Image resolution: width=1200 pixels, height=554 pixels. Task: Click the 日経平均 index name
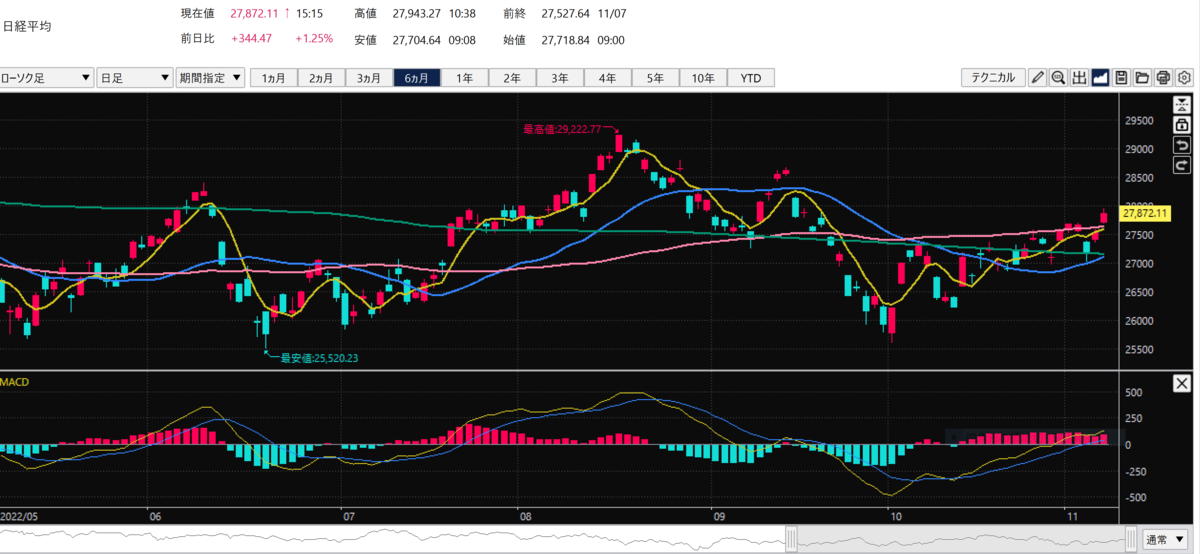click(27, 27)
